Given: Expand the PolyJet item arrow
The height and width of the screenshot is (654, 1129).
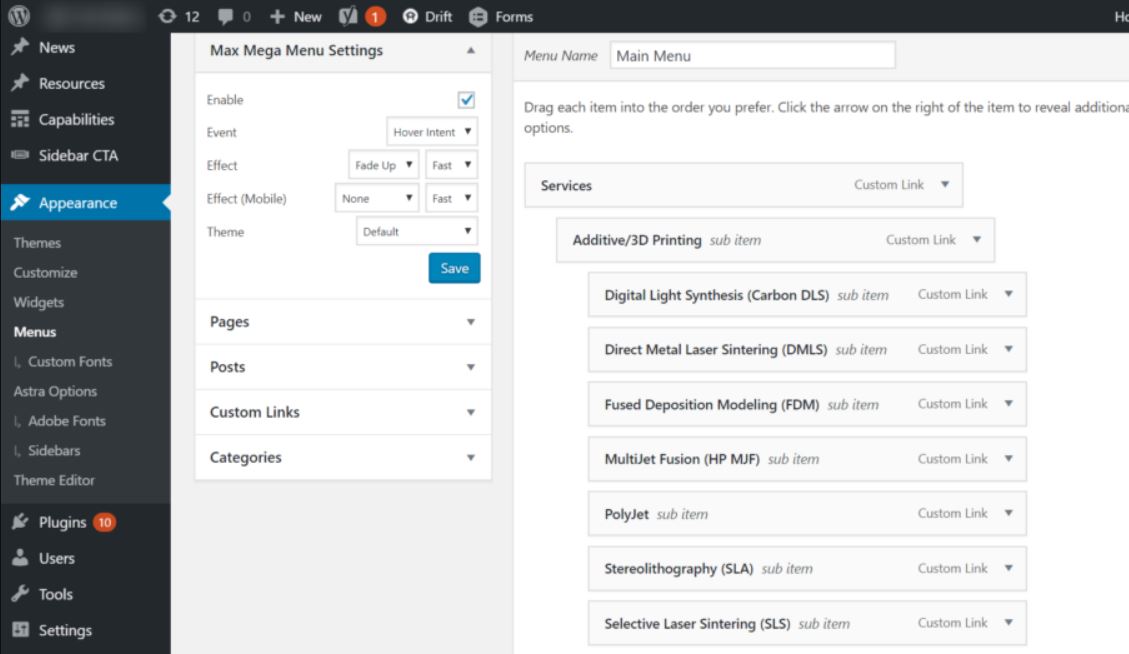Looking at the screenshot, I should point(1008,513).
